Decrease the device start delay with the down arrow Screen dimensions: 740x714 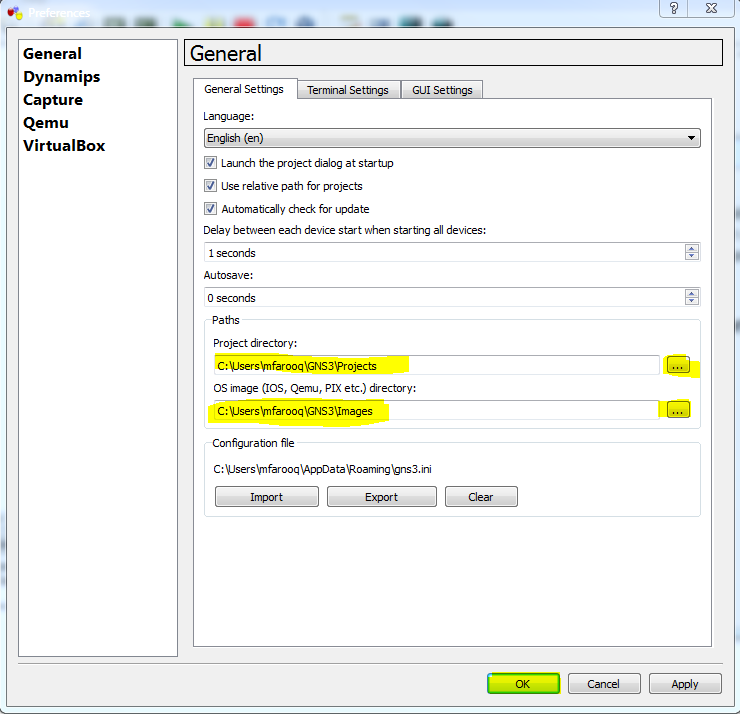pos(692,256)
